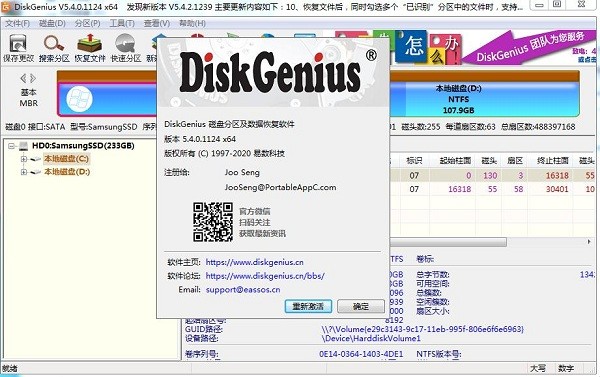
Task: Click the DiskGenius 团队为您服务 purple banner
Action: coord(529,48)
